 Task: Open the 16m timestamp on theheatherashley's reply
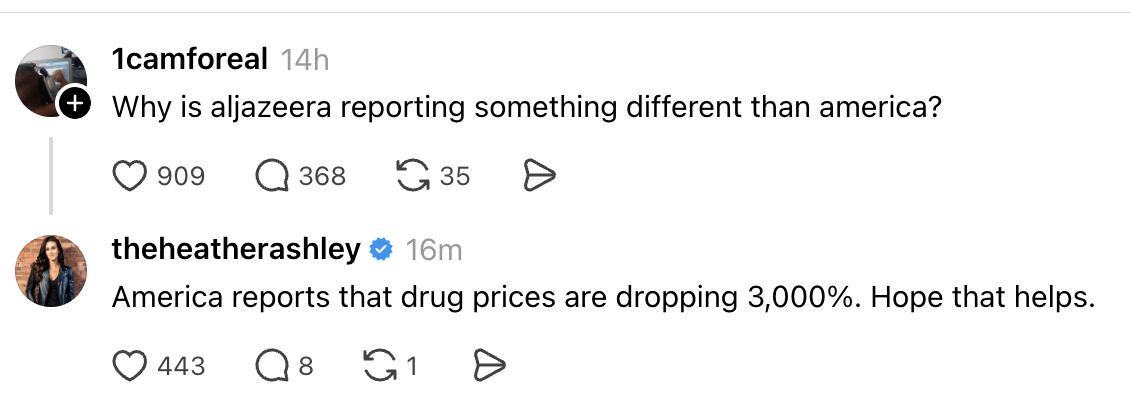[434, 250]
